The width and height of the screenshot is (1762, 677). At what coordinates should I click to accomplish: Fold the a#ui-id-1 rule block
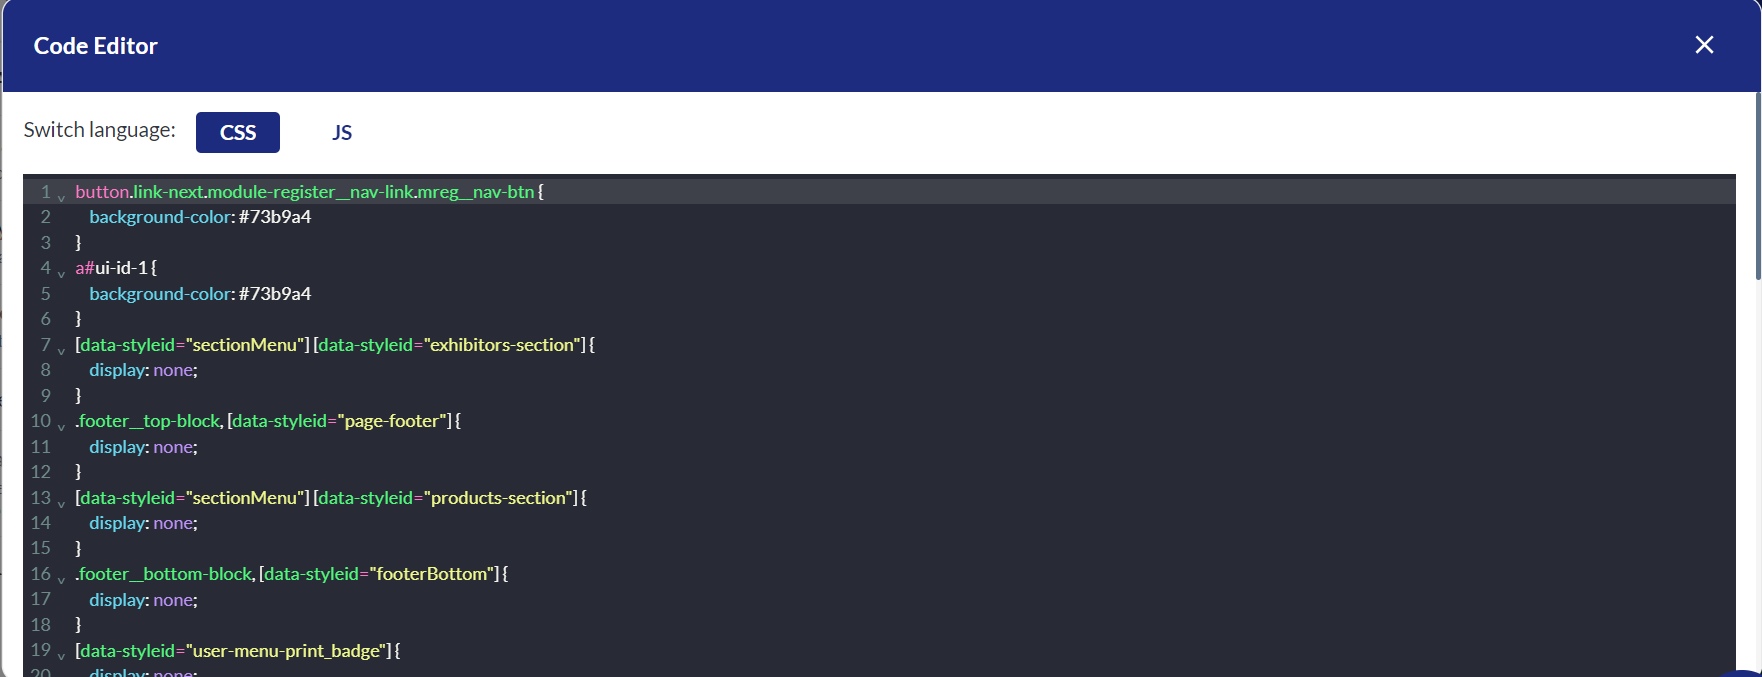[x=62, y=272]
